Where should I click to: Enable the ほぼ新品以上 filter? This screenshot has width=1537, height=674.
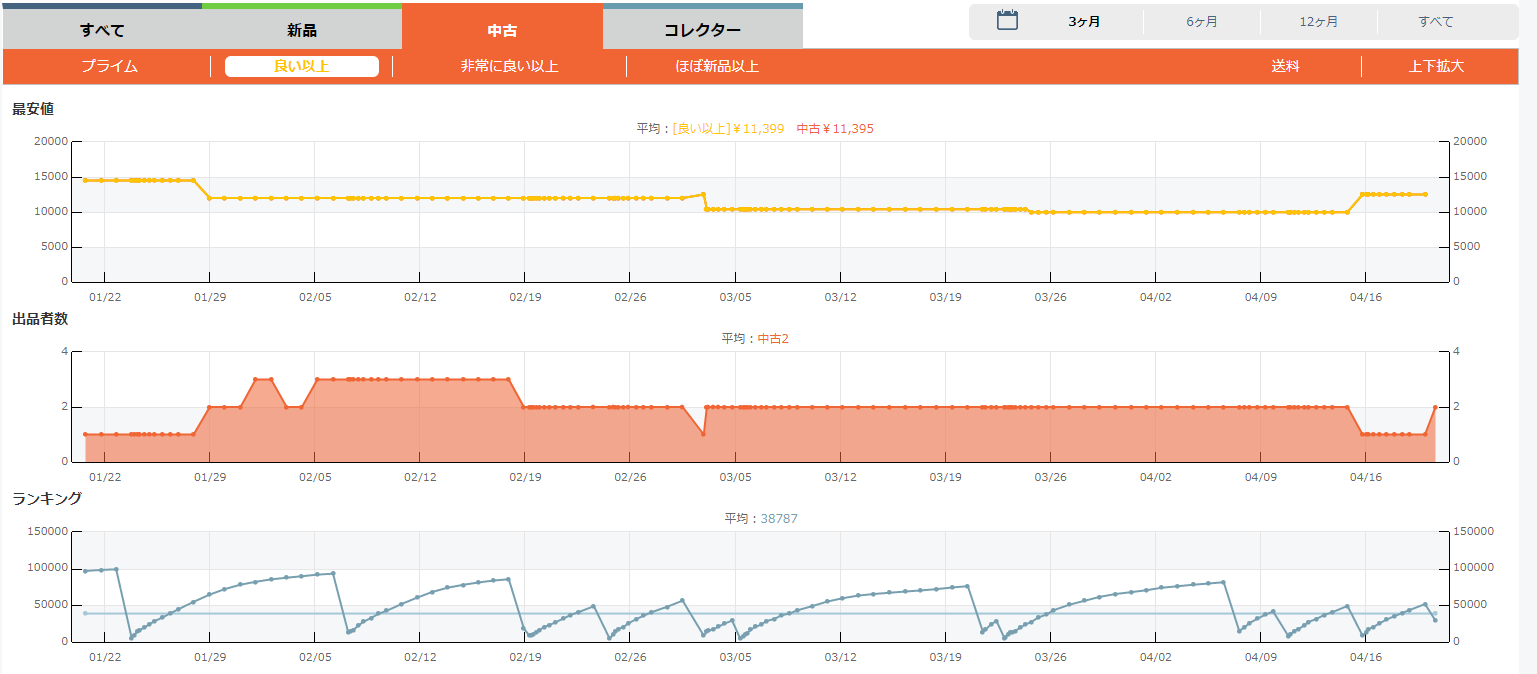pos(717,67)
